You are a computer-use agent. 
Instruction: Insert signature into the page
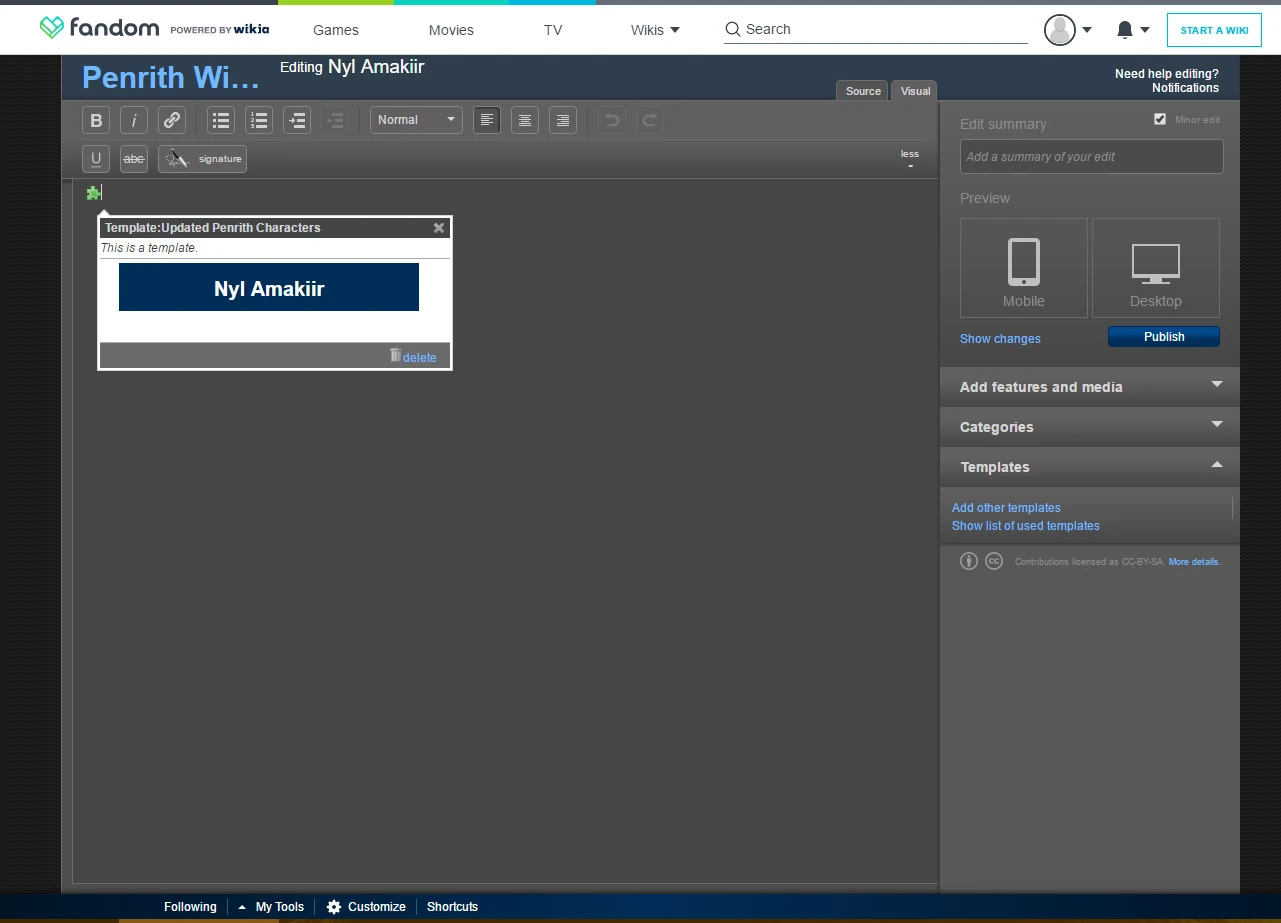[203, 159]
